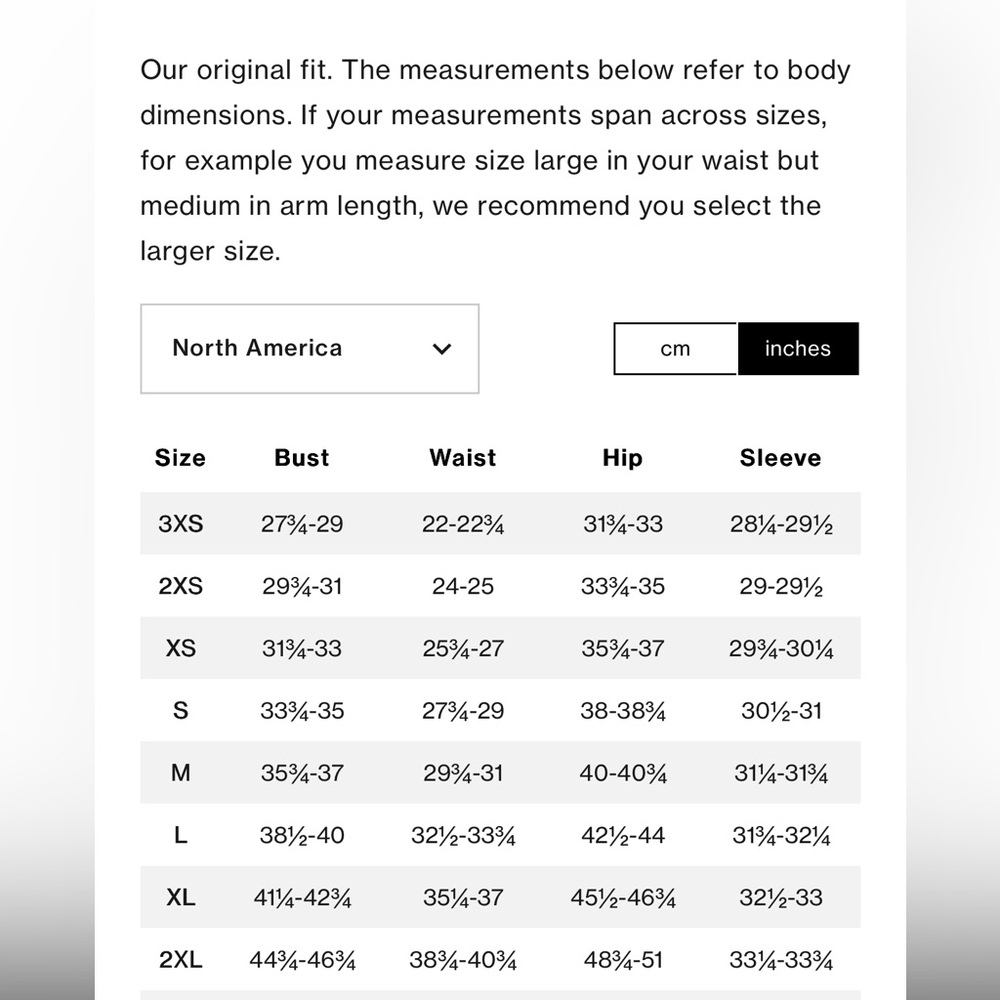Select the 3XS size row
Image resolution: width=1000 pixels, height=1000 pixels.
click(x=500, y=524)
